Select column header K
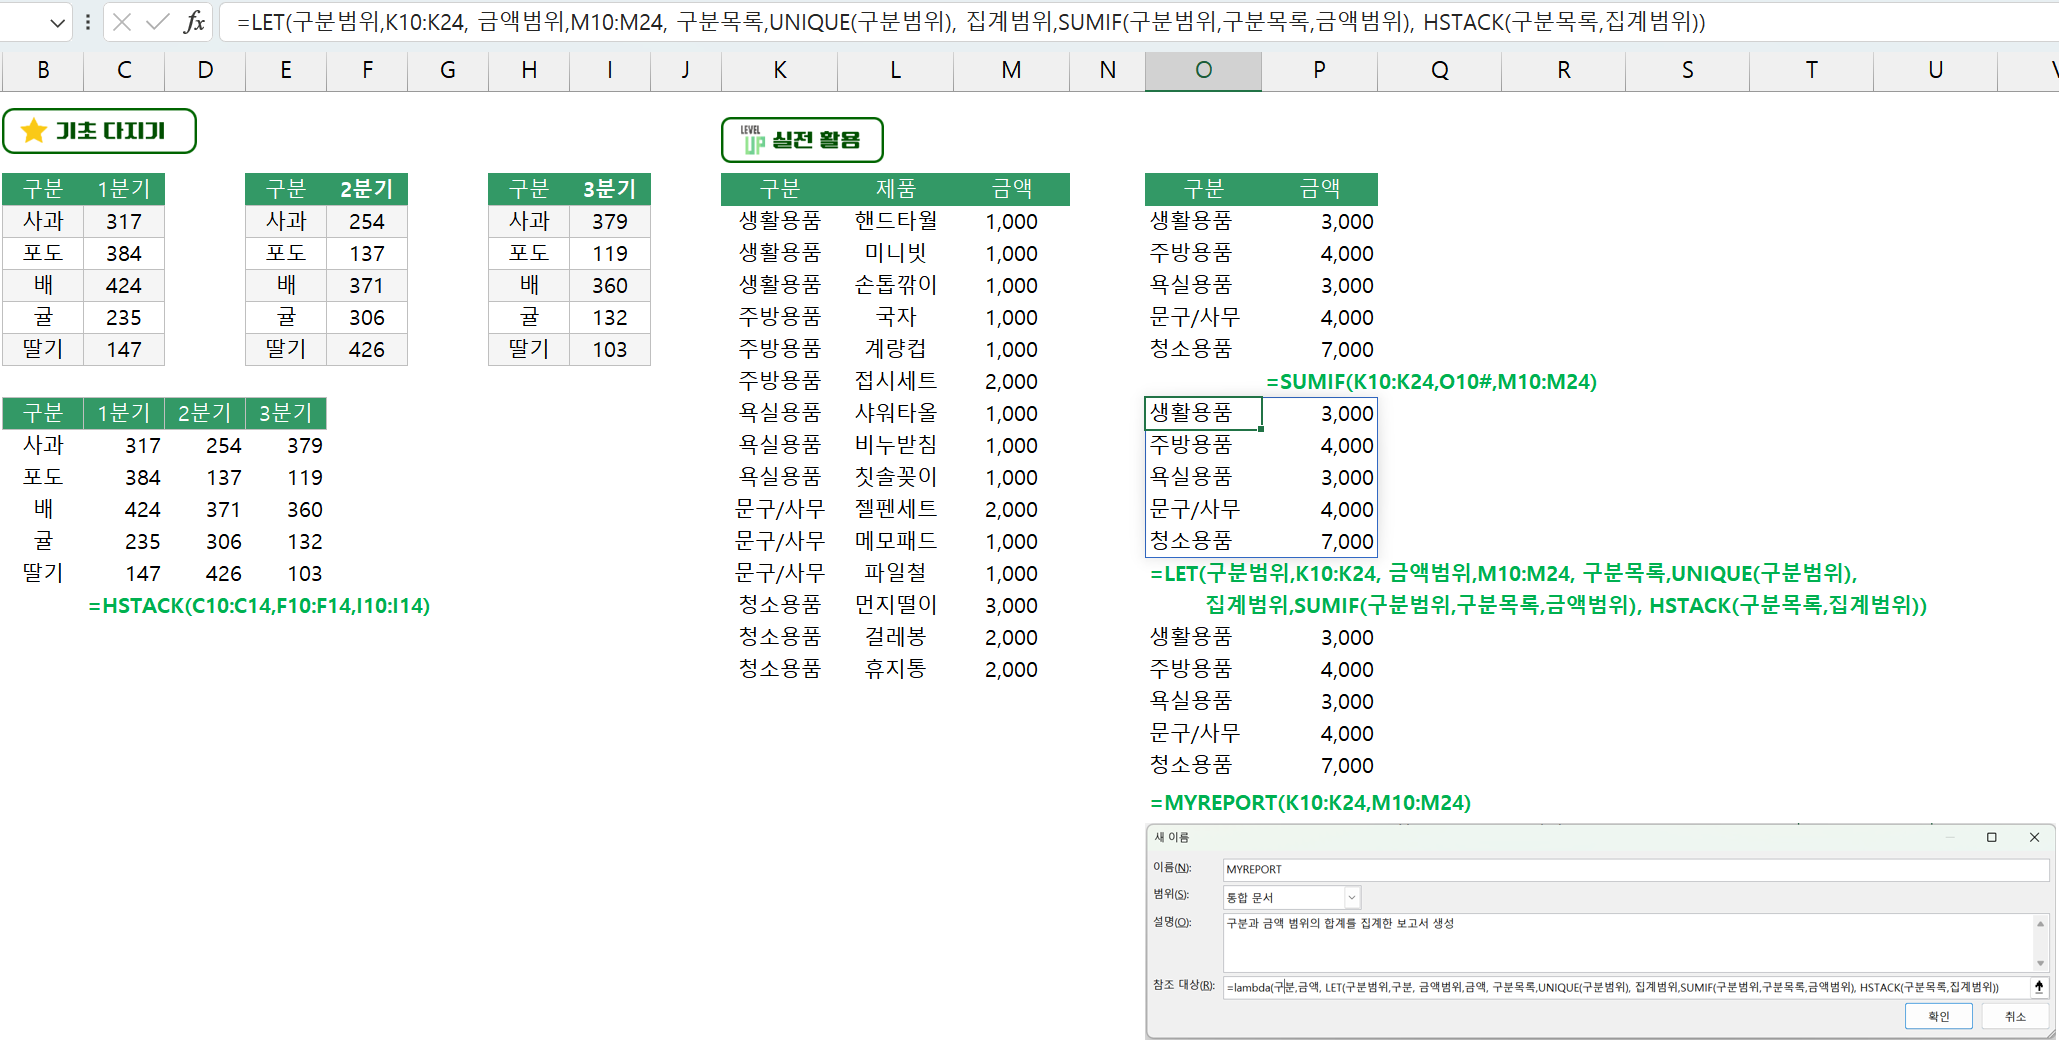The height and width of the screenshot is (1042, 2059). coord(779,70)
